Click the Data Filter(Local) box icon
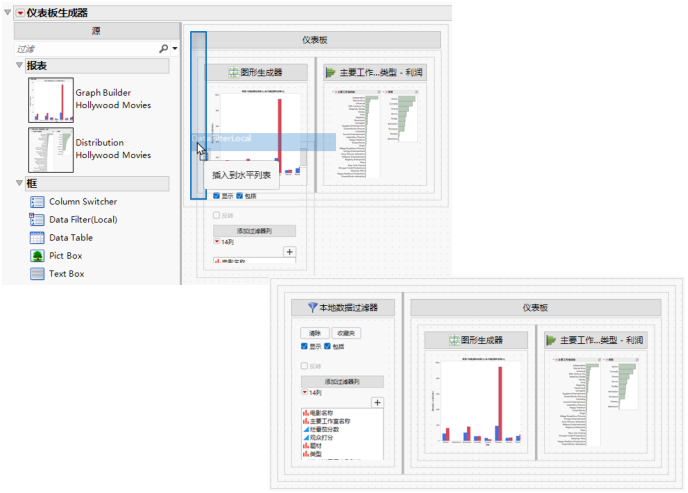The image size is (688, 493). 37,219
